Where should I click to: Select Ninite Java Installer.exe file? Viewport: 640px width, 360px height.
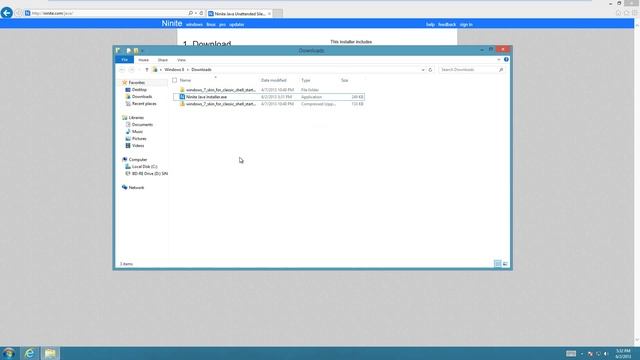[269, 97]
